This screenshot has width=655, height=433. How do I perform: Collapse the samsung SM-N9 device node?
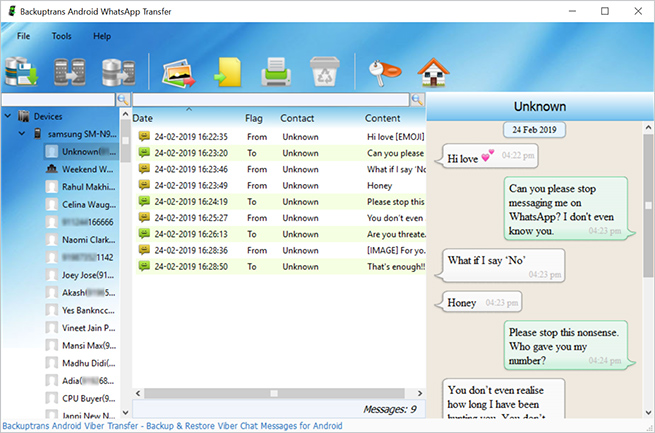[x=22, y=134]
